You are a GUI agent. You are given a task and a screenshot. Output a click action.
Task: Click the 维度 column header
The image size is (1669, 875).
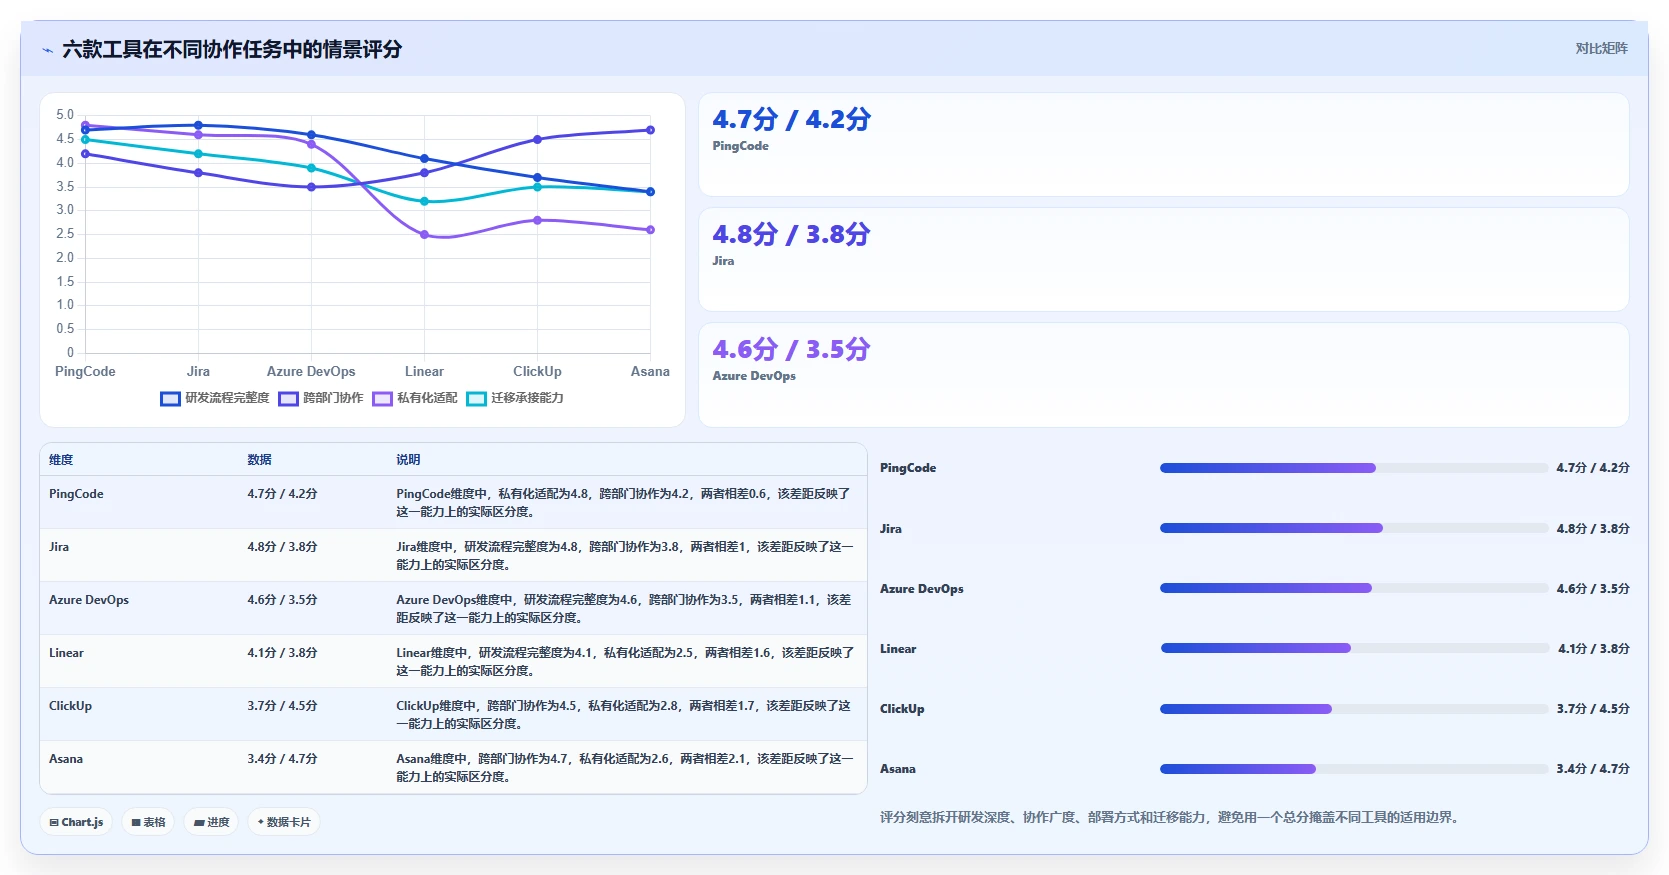[61, 460]
